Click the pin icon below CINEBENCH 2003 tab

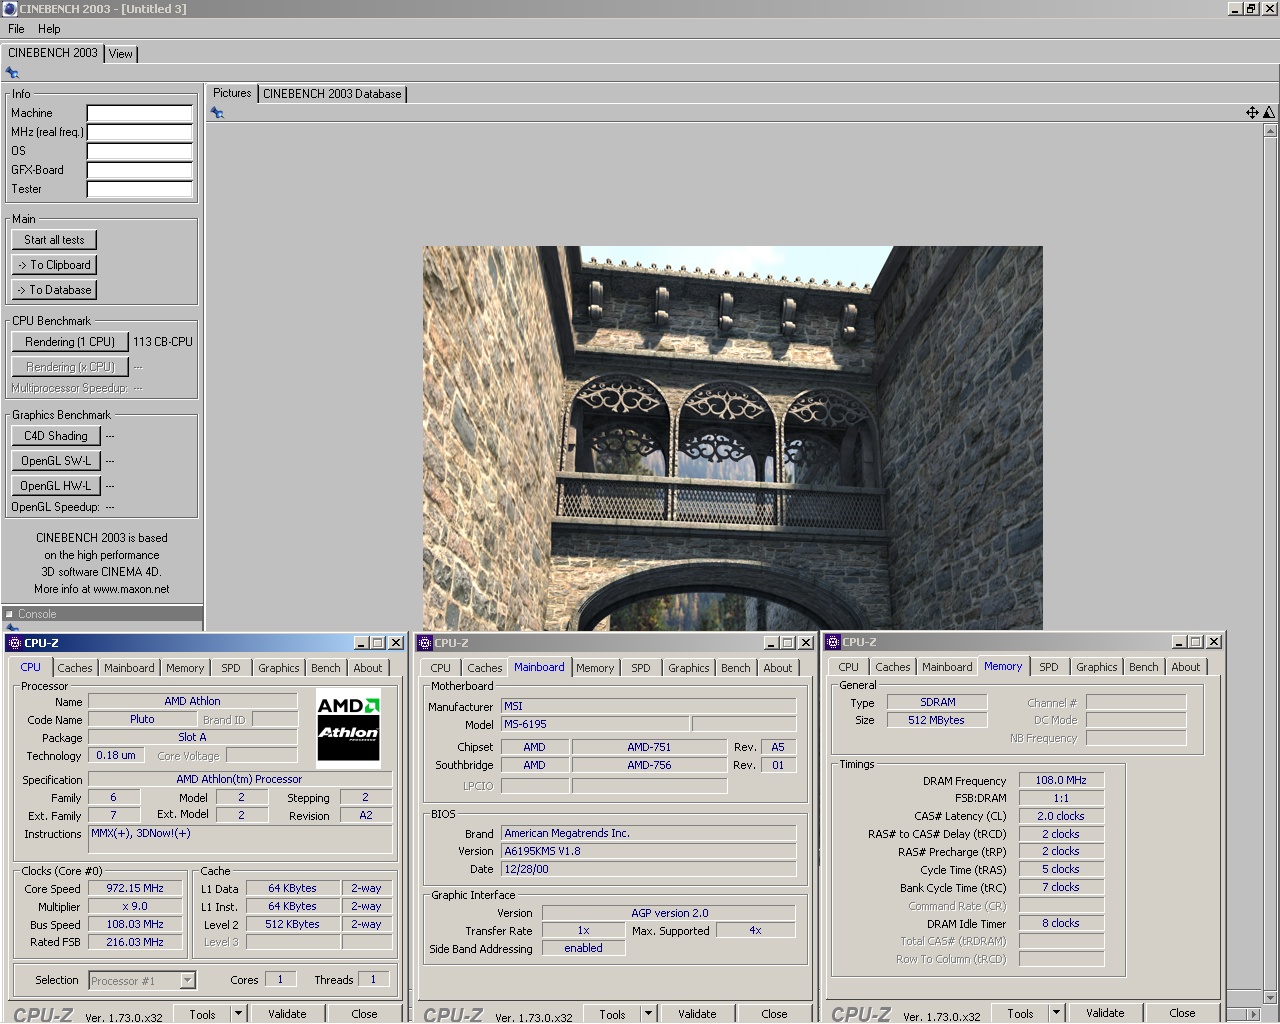[12, 73]
